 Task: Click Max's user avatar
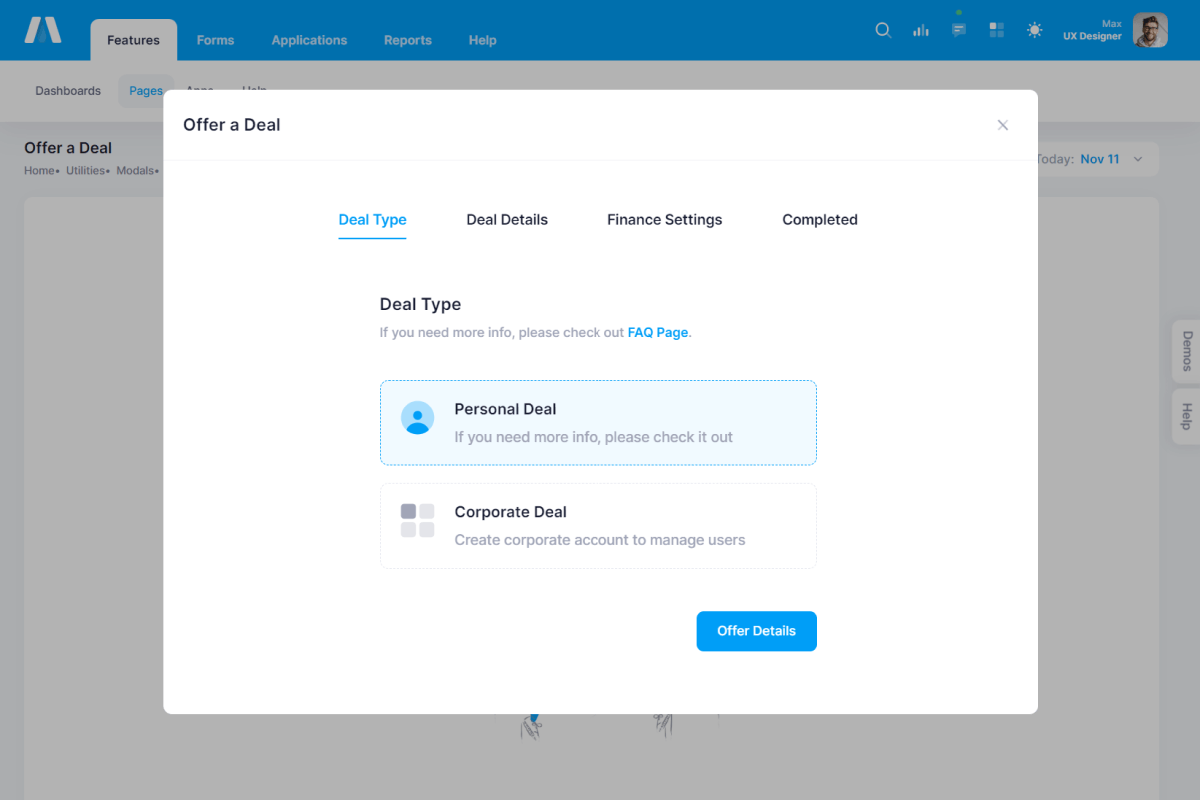click(x=1150, y=30)
